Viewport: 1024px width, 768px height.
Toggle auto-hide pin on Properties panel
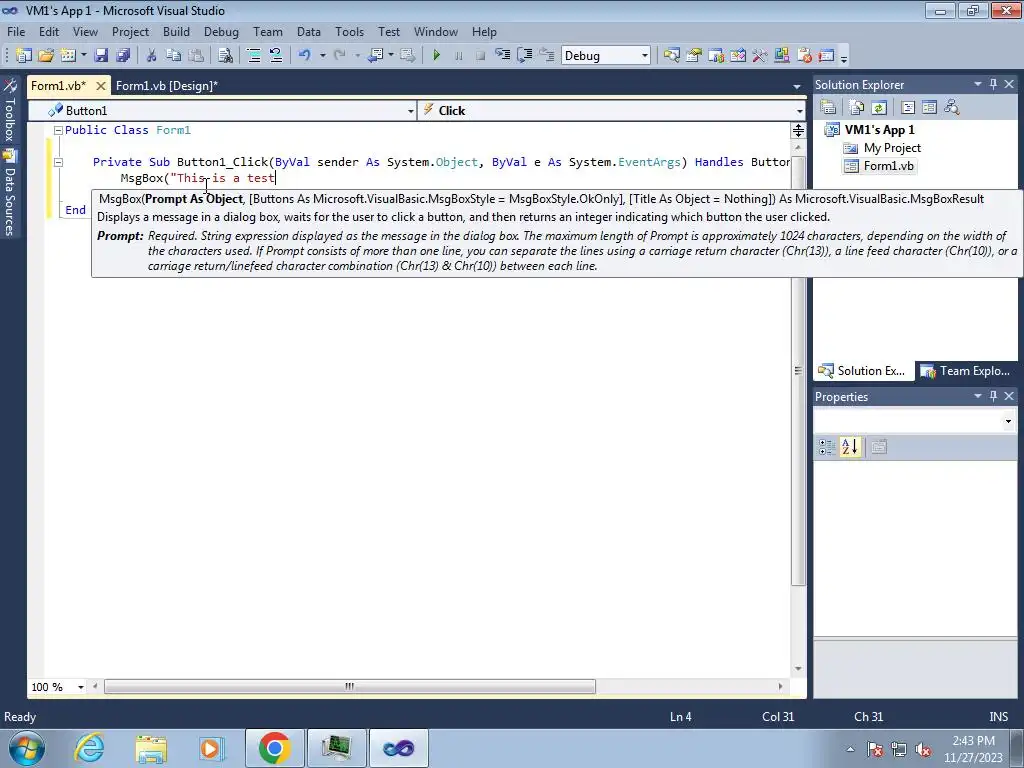[x=993, y=396]
